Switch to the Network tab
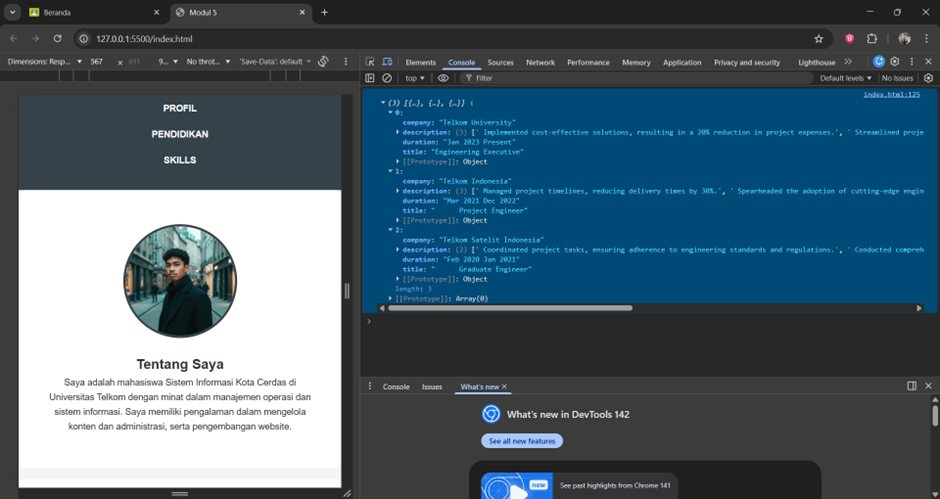The image size is (940, 499). (540, 62)
